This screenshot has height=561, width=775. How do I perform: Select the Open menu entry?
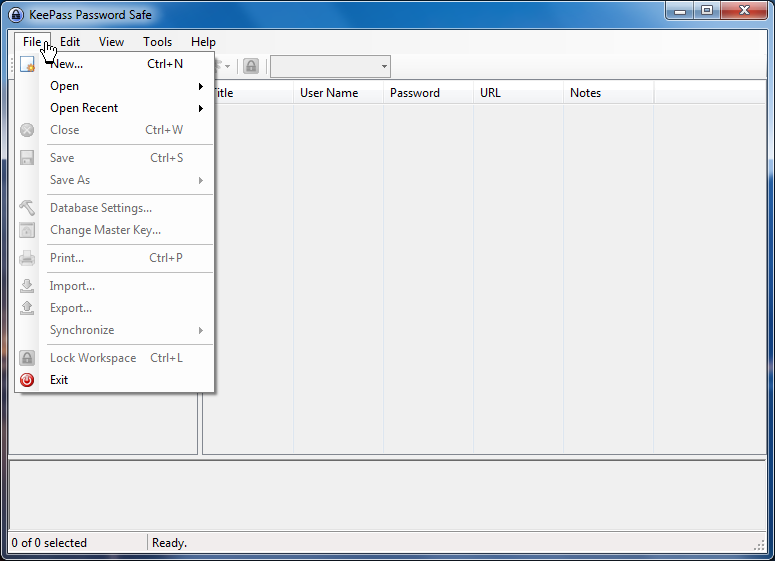click(x=115, y=86)
